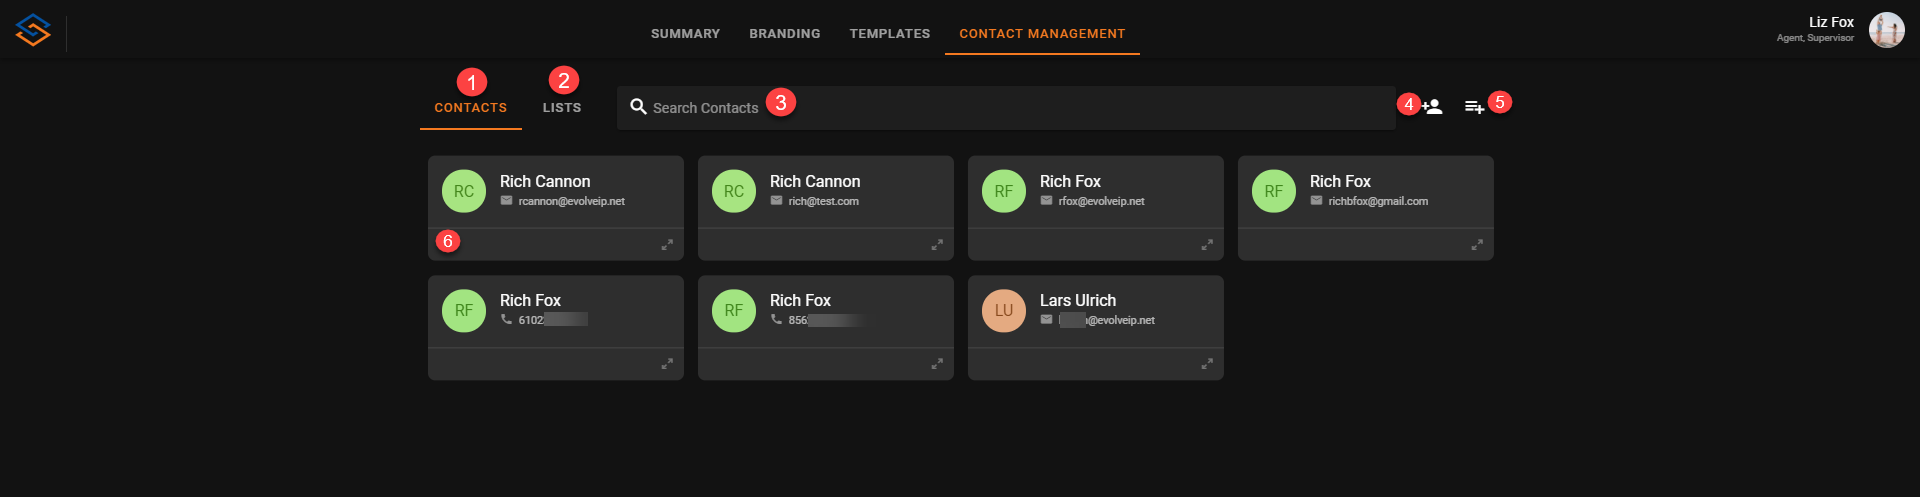The height and width of the screenshot is (497, 1920).
Task: Expand the Rich Fox card with phone 856
Action: click(x=937, y=364)
